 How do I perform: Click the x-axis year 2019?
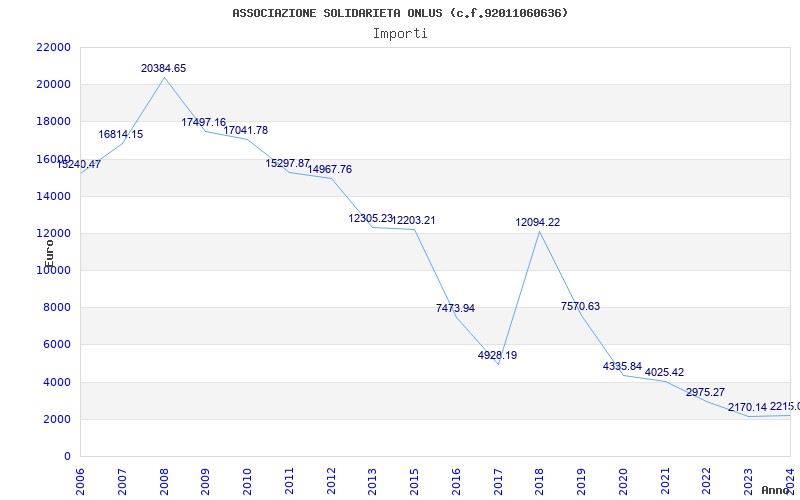tap(581, 481)
